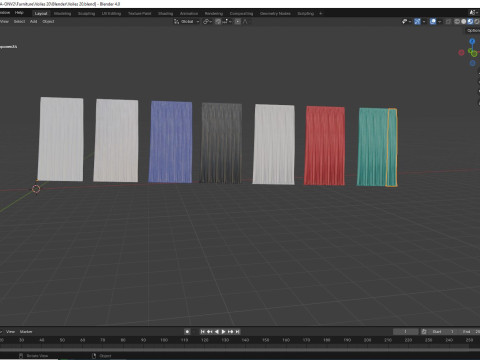480x360 pixels.
Task: Switch to the Sculpting workspace tab
Action: [x=86, y=14]
